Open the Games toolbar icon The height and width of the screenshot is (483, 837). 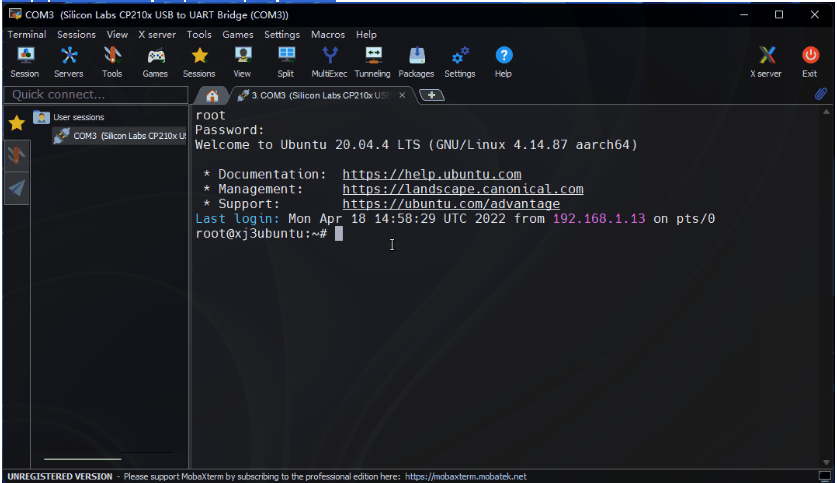(x=155, y=62)
